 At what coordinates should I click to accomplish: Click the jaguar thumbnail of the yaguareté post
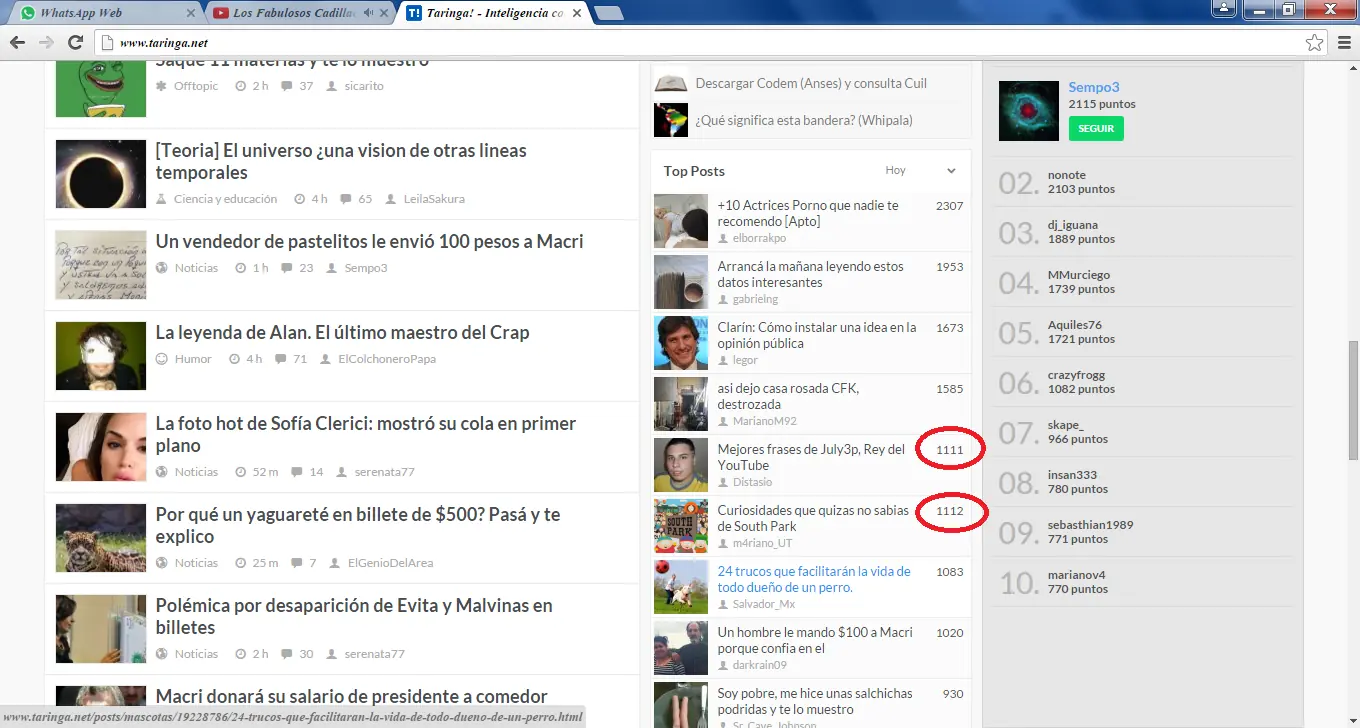(x=101, y=538)
